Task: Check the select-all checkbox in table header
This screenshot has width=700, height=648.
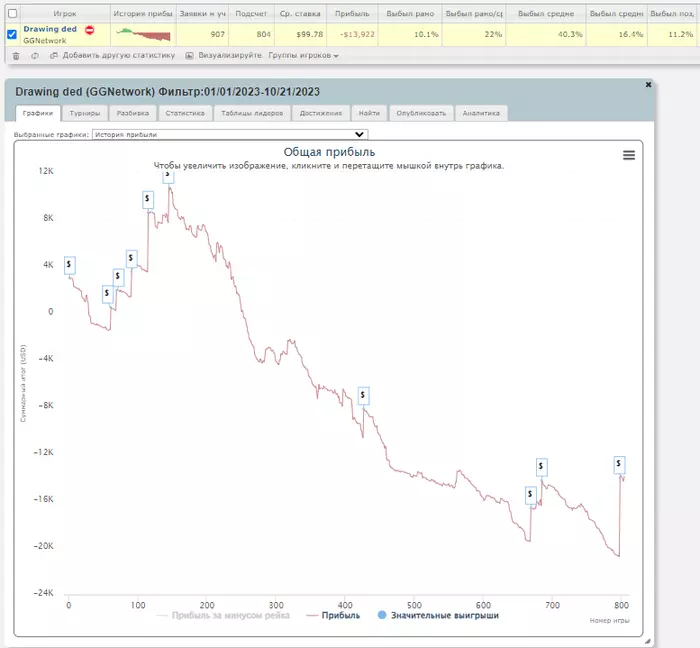Action: point(12,13)
